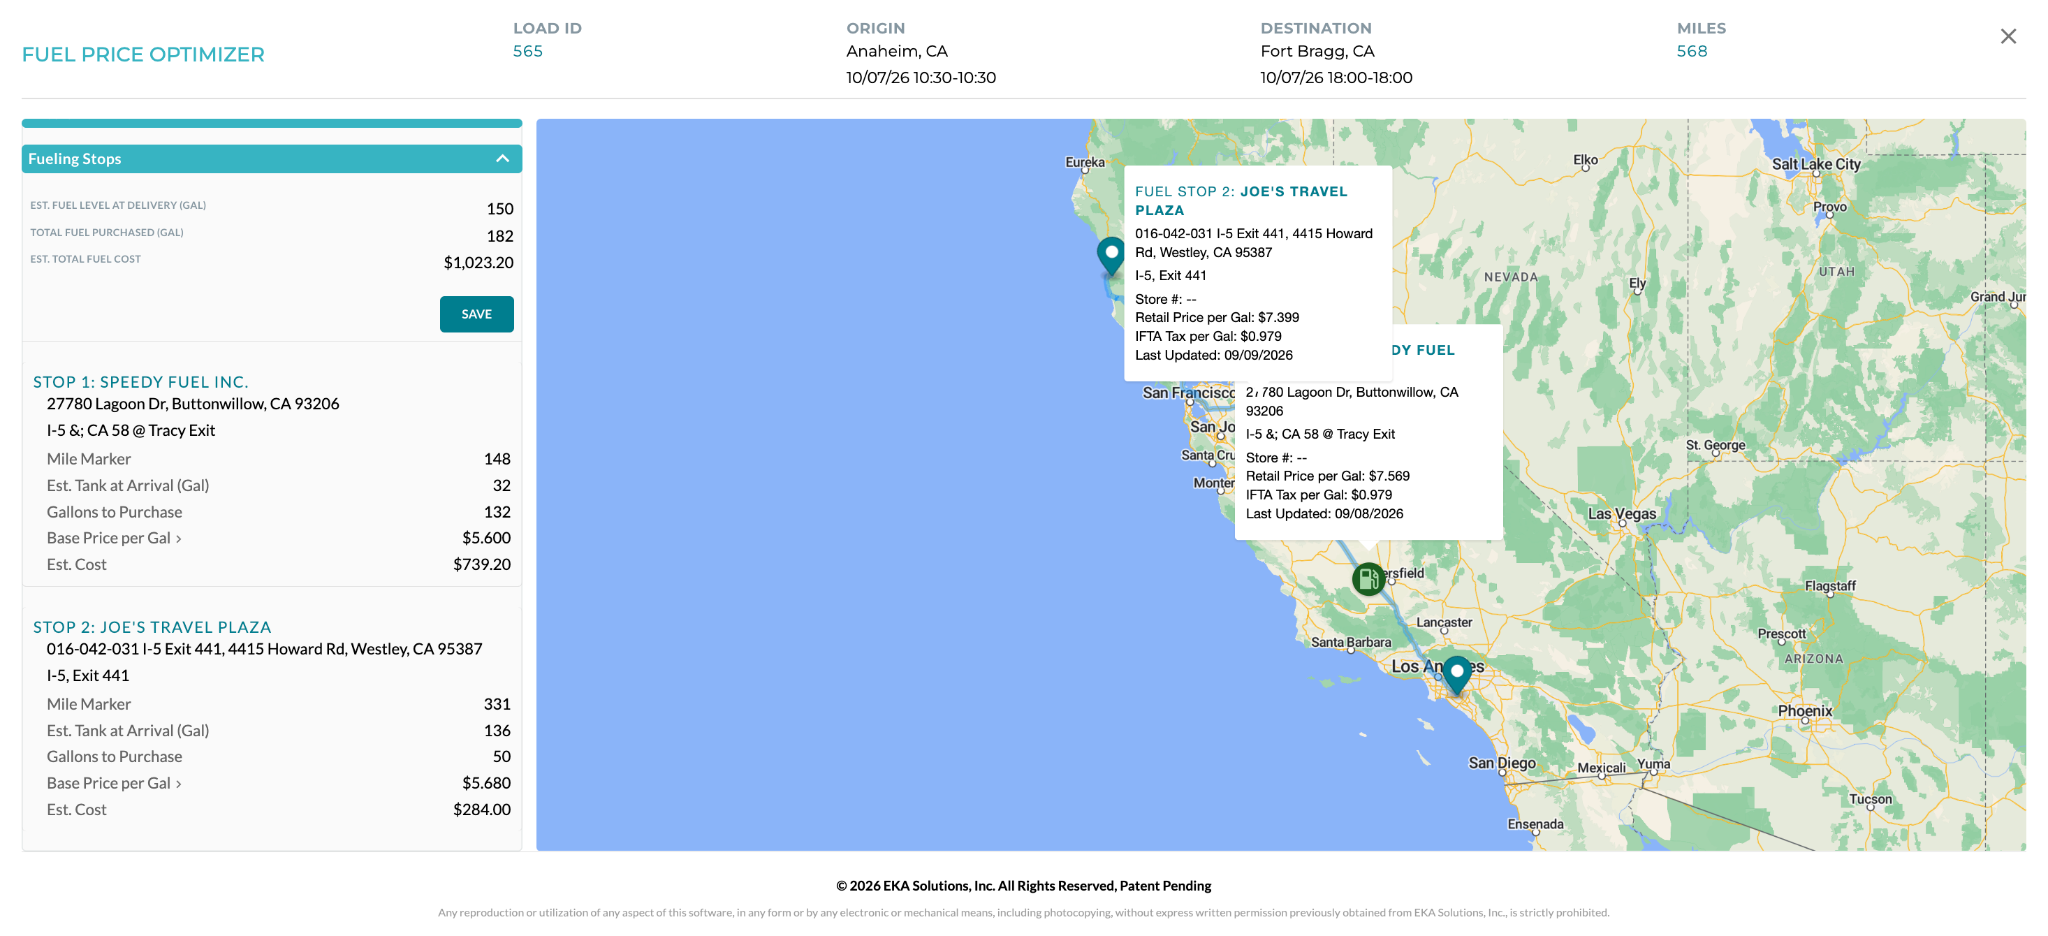2048x936 pixels.
Task: Open Load ID 565 link
Action: tap(528, 51)
